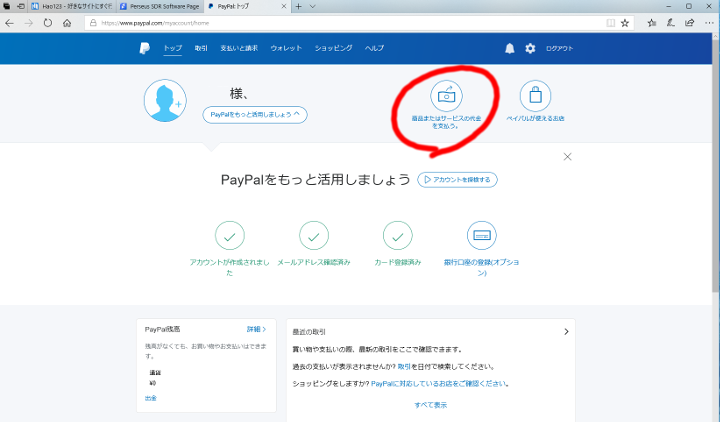Open the shopping bag stores icon
This screenshot has height=422, width=720.
click(535, 96)
